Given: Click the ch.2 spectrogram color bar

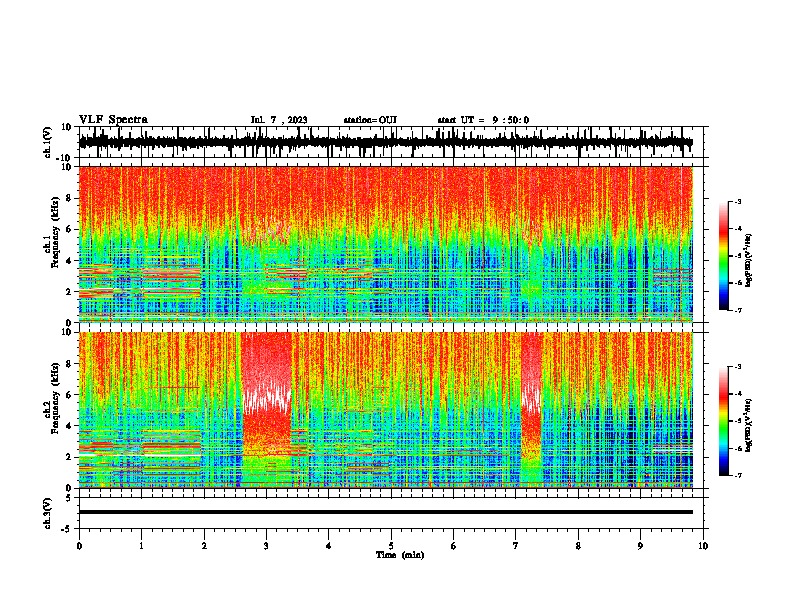Looking at the screenshot, I should 724,421.
